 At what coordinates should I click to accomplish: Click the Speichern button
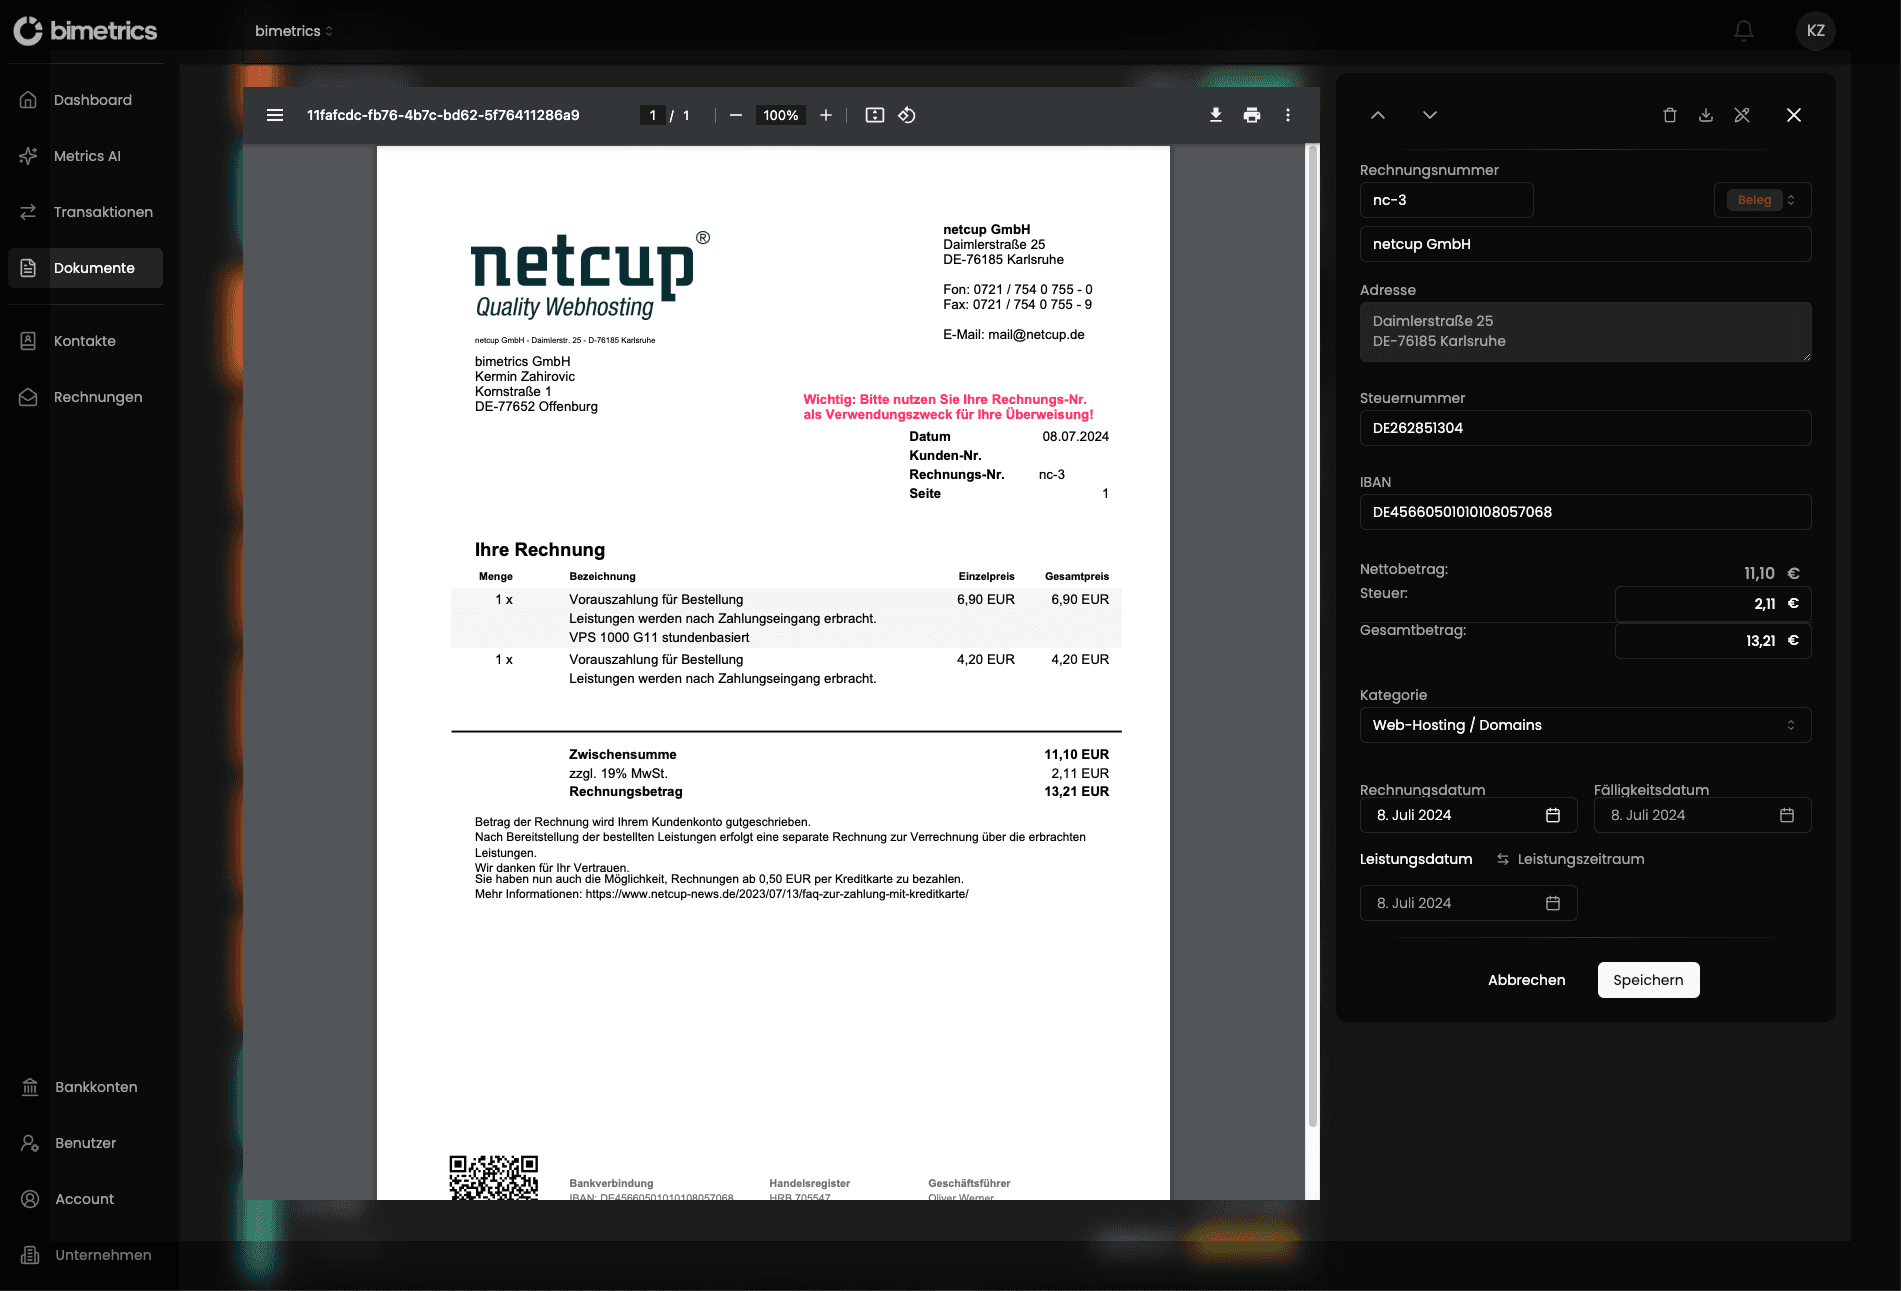click(x=1648, y=980)
